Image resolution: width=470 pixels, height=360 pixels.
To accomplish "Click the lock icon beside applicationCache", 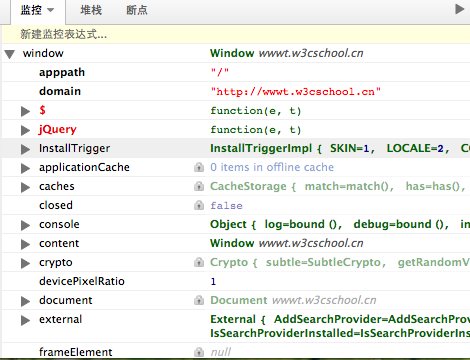I will [x=199, y=167].
